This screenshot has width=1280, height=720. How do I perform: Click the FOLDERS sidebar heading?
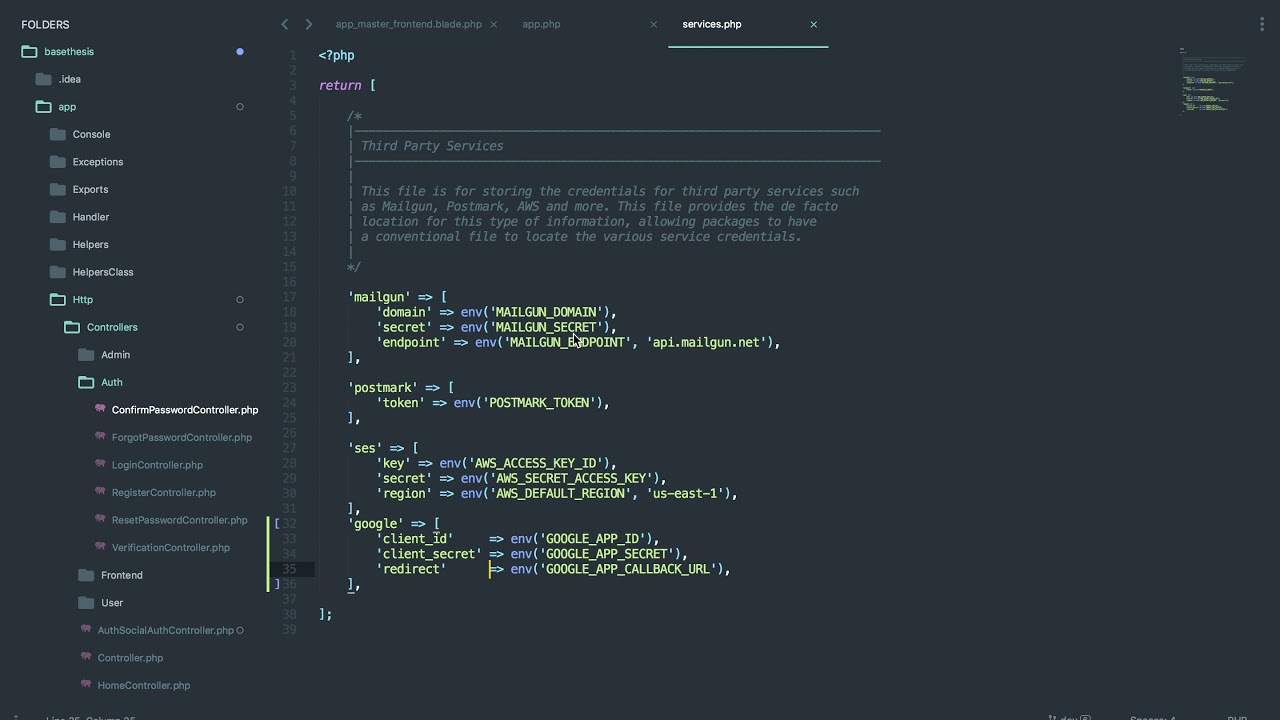[45, 24]
